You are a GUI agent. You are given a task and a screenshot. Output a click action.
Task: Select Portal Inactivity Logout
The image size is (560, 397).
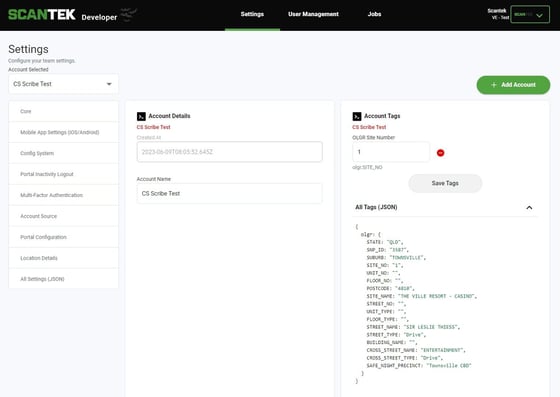click(x=63, y=174)
